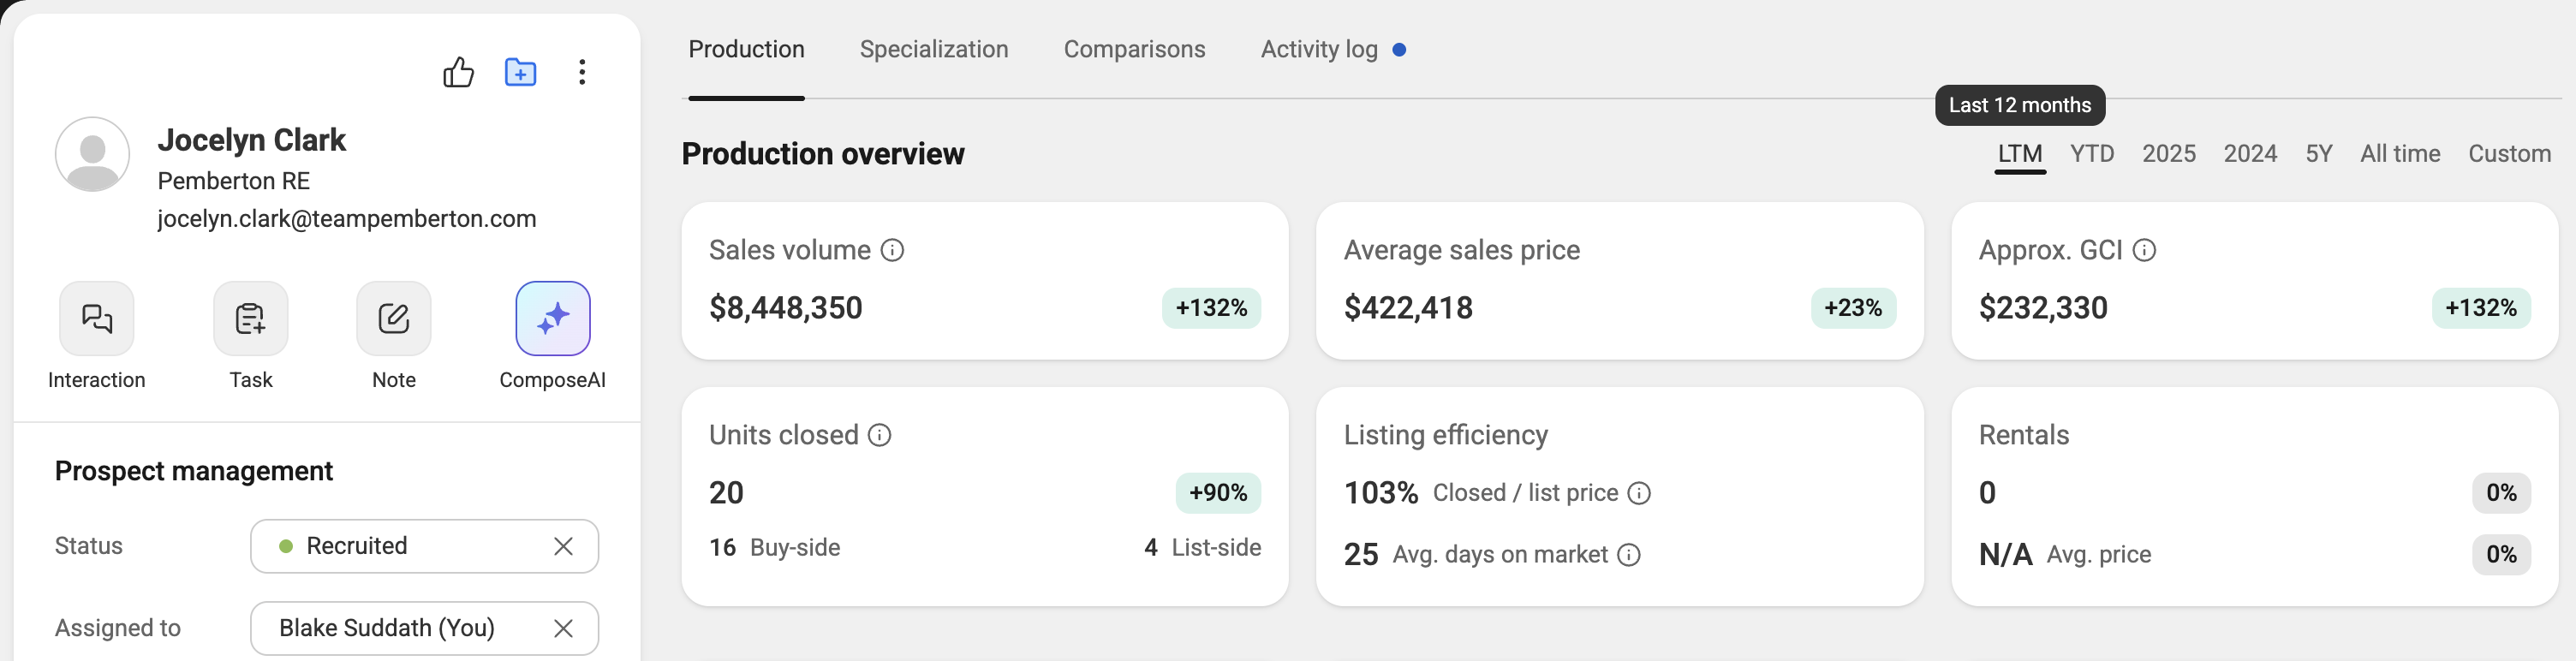Open the Status dropdown showing Recruited

pyautogui.click(x=424, y=546)
